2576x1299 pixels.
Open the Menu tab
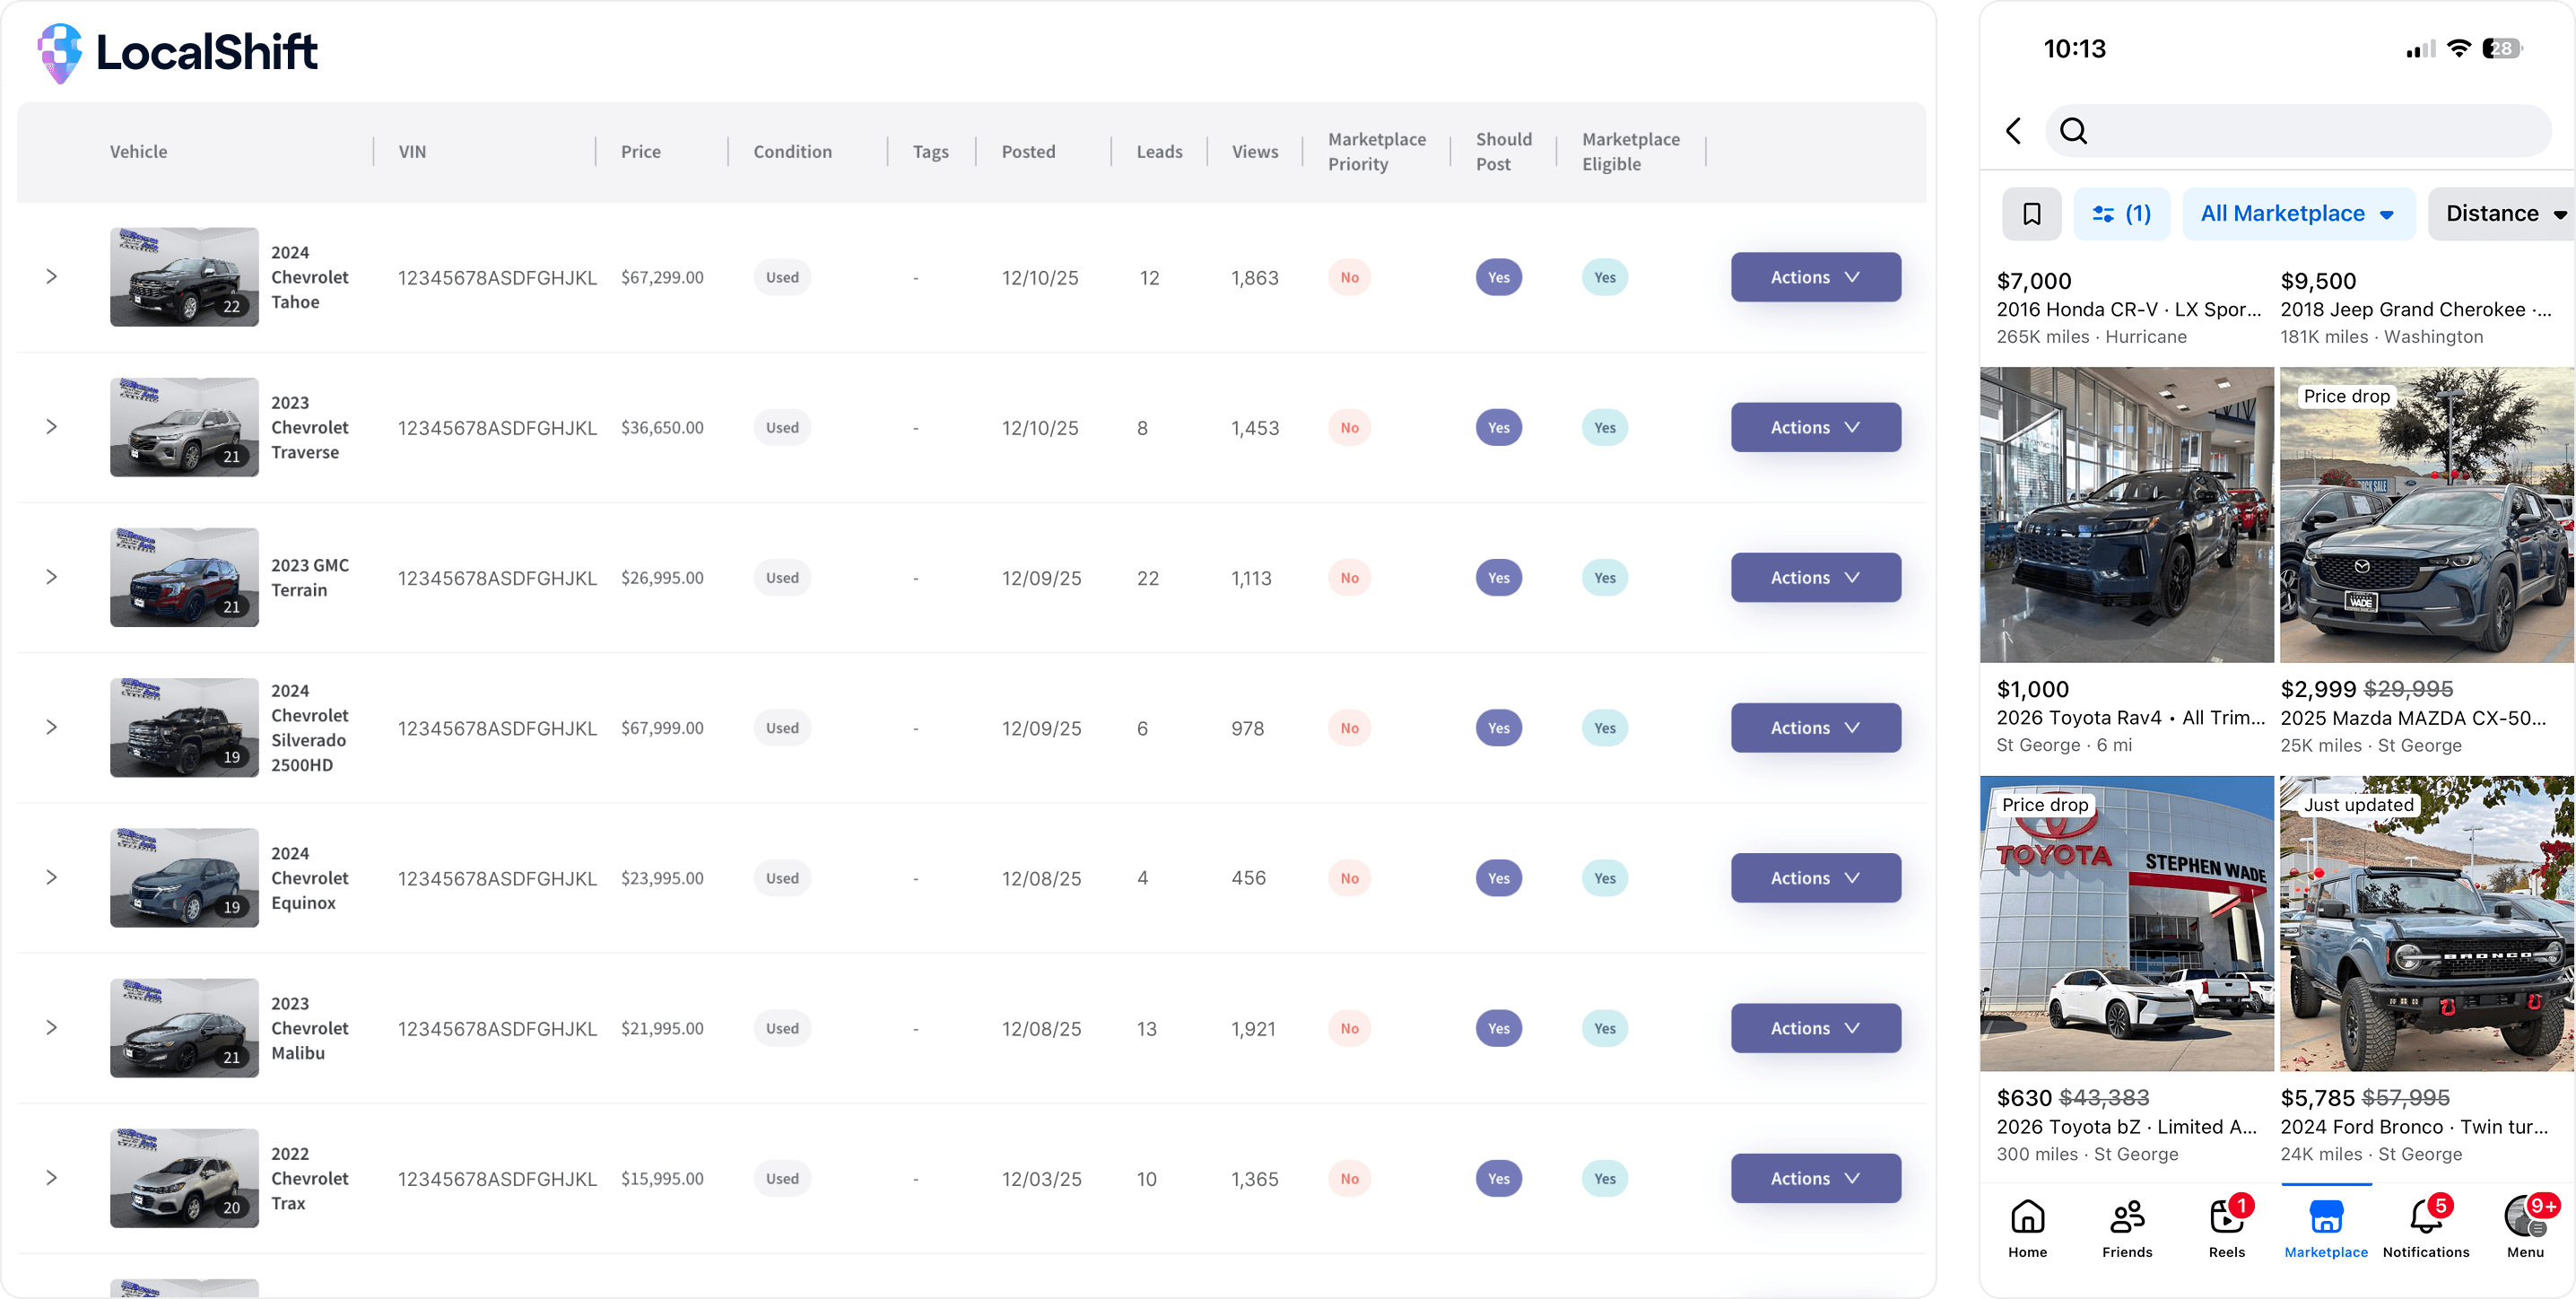click(2525, 1228)
